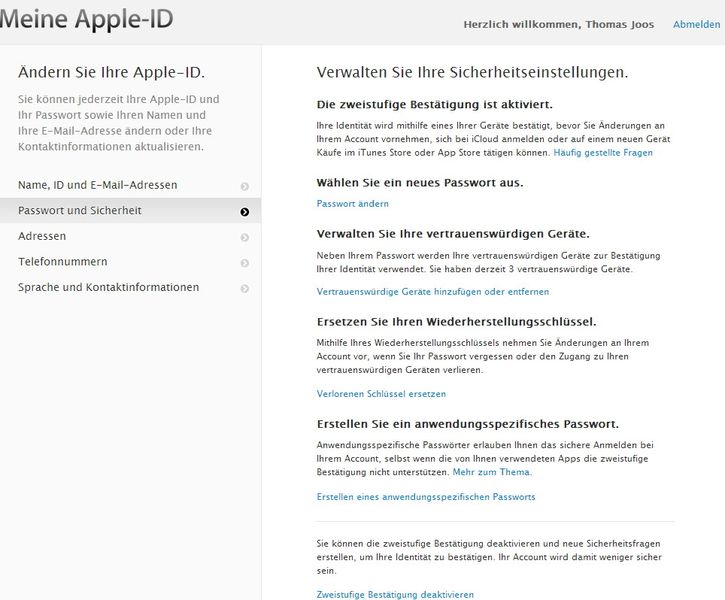Click Herzlich willkommen, Thomas Joos text
725x600 pixels.
click(559, 24)
